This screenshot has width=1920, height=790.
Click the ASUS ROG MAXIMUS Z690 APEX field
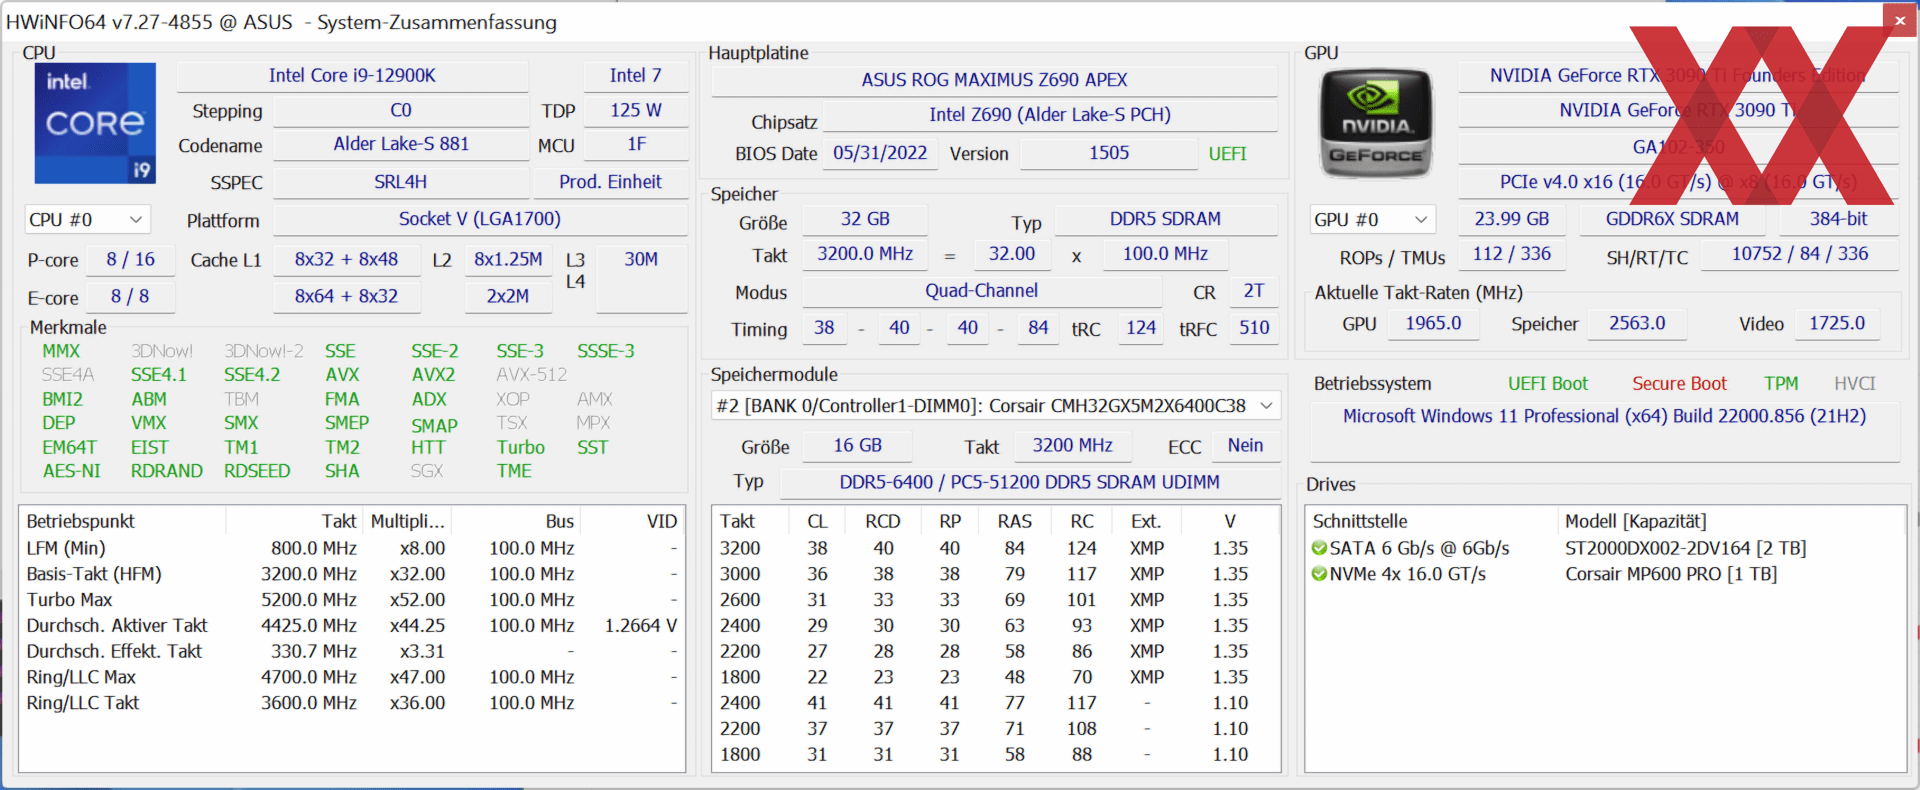pyautogui.click(x=994, y=80)
